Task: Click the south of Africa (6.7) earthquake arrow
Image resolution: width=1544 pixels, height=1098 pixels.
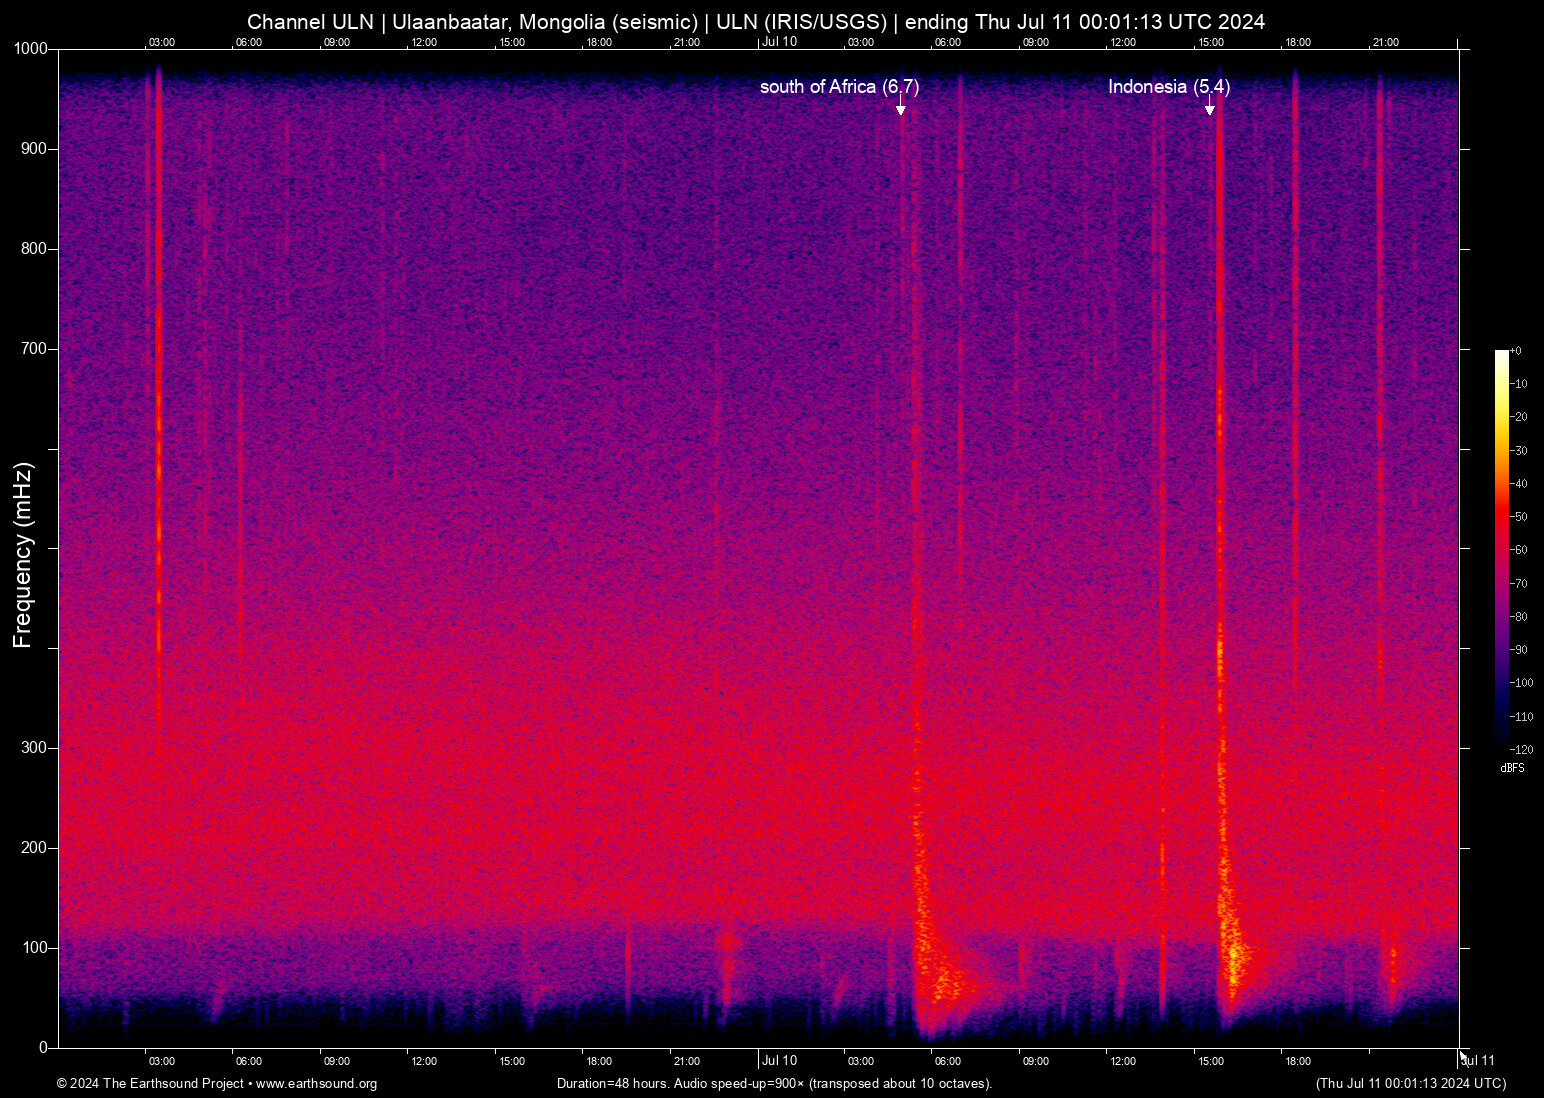Action: coord(903,107)
